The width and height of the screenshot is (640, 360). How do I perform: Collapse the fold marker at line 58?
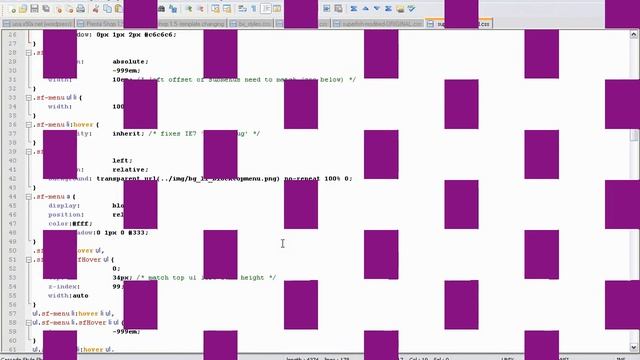click(x=29, y=322)
